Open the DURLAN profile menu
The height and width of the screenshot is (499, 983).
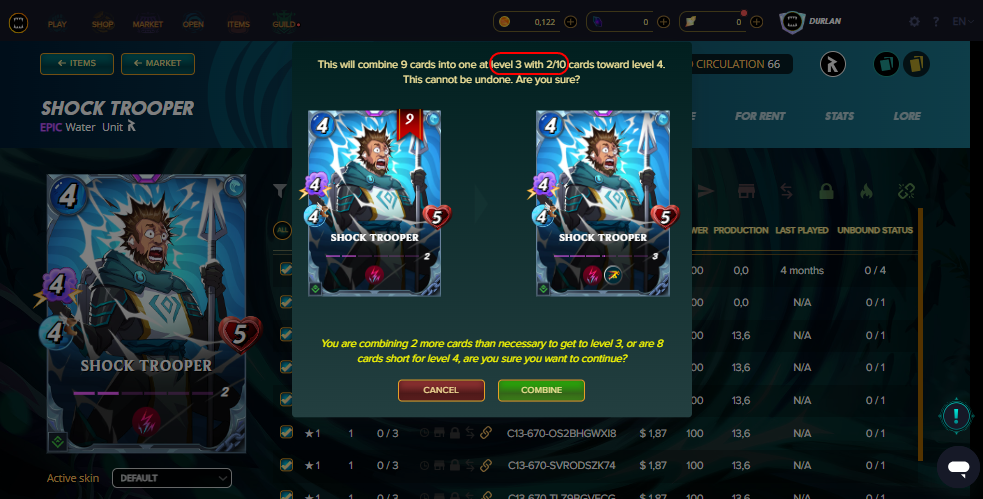click(810, 22)
